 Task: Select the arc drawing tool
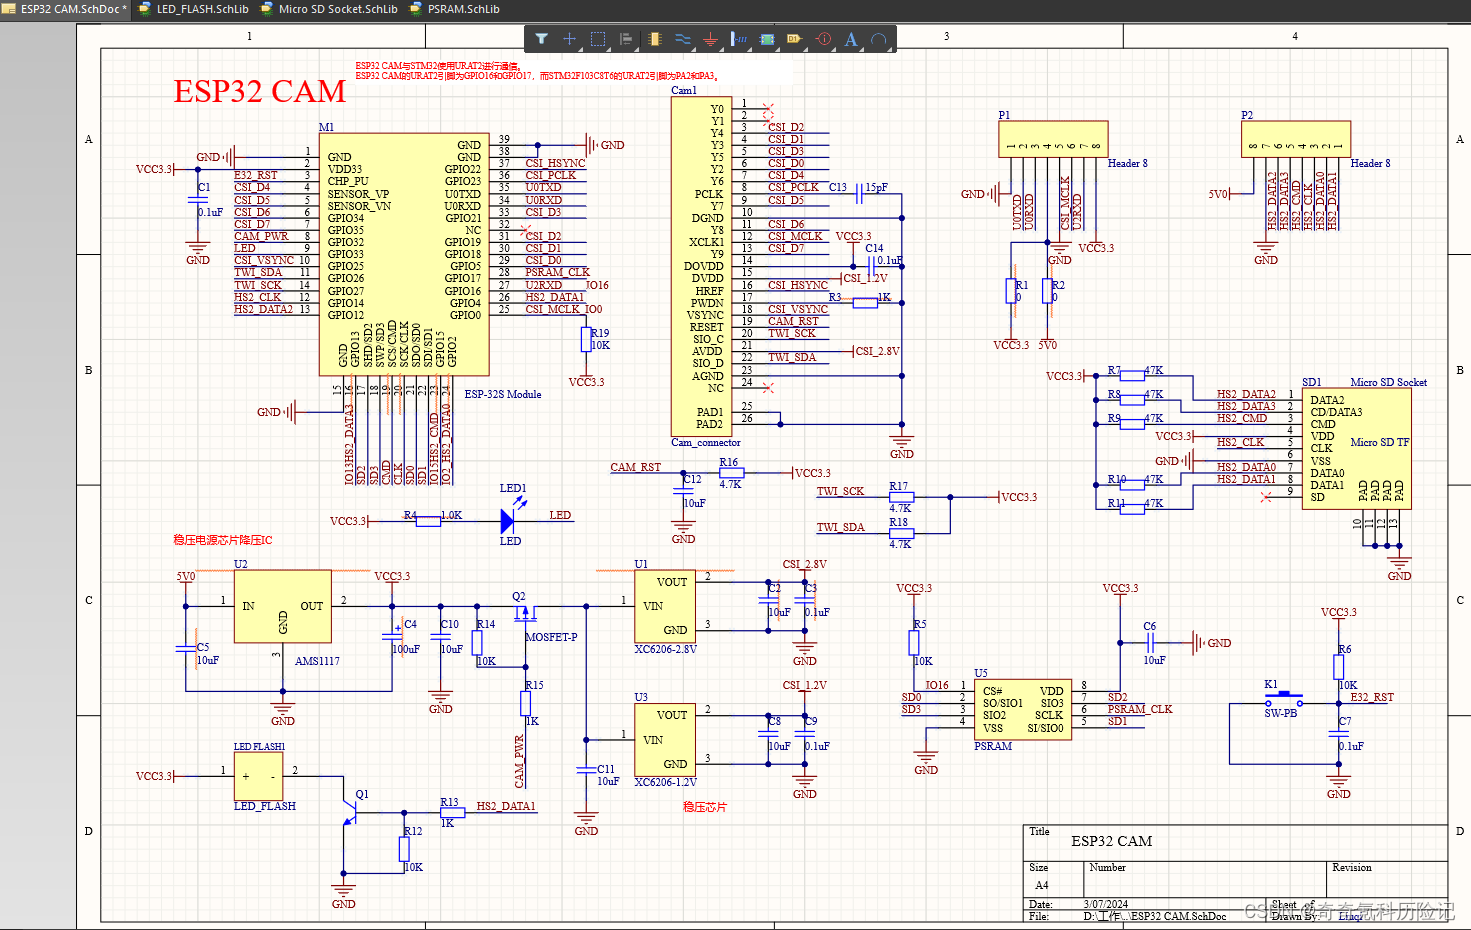tap(879, 39)
